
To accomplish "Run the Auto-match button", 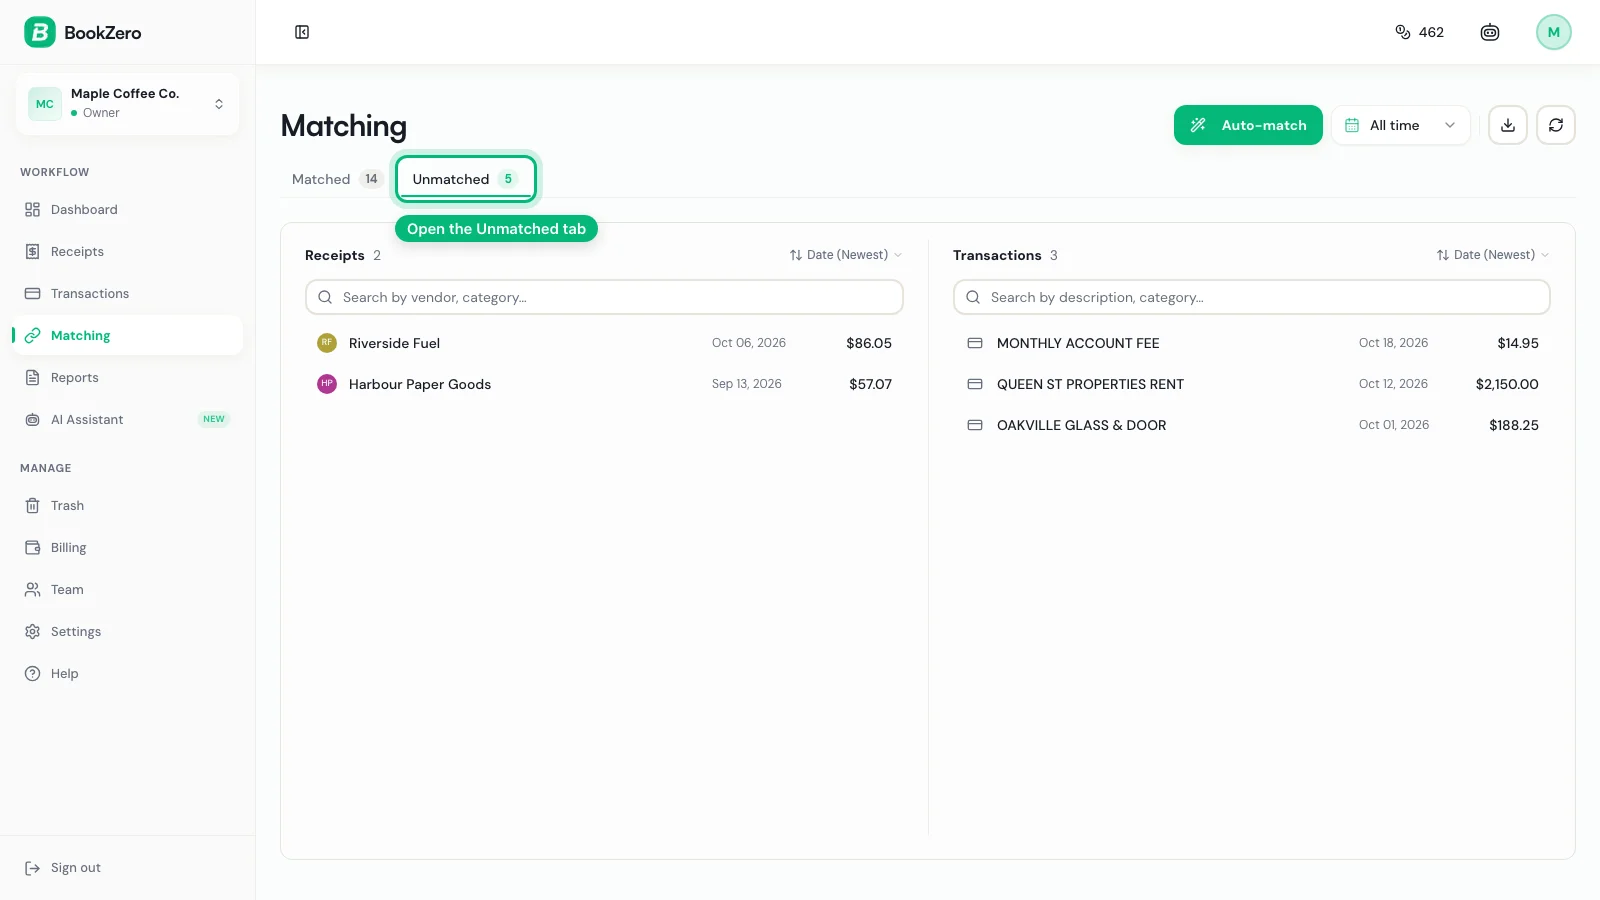I will 1248,125.
